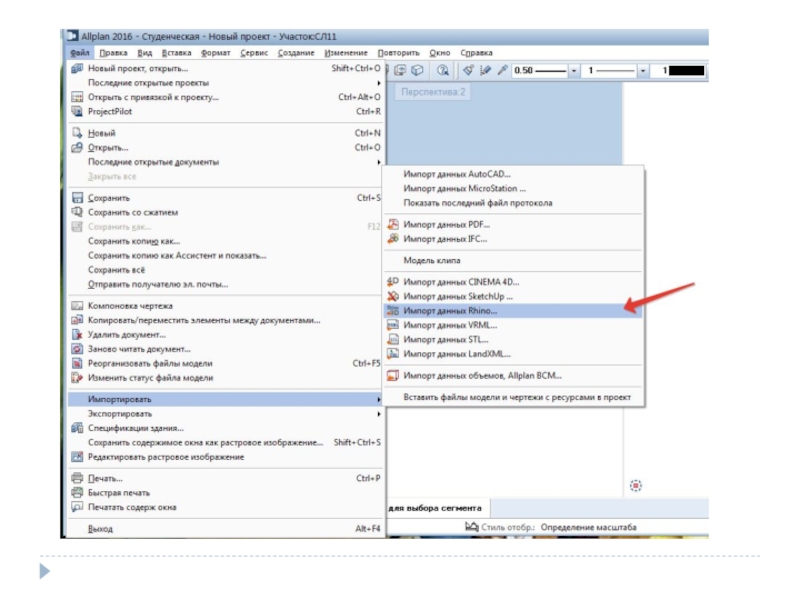
Task: Open the line type 1 dropdown arrow
Action: tap(641, 72)
